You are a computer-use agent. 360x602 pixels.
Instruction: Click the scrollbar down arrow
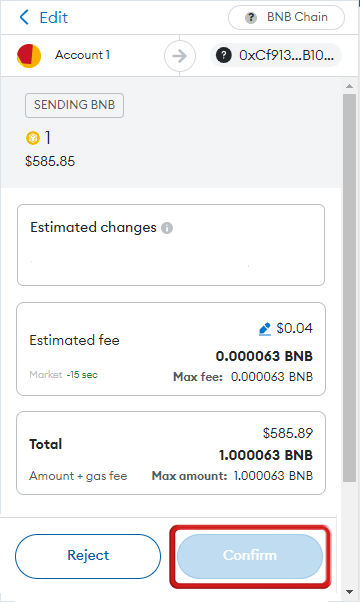[349, 592]
